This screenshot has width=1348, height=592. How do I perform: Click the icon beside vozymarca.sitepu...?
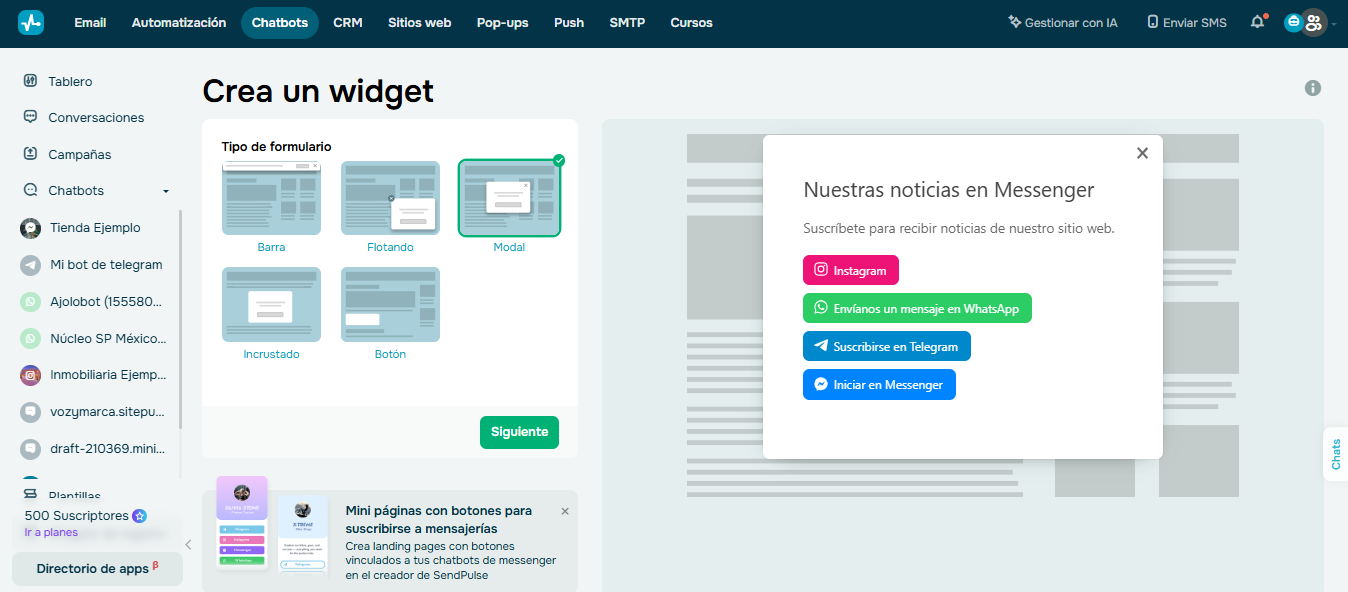point(30,412)
